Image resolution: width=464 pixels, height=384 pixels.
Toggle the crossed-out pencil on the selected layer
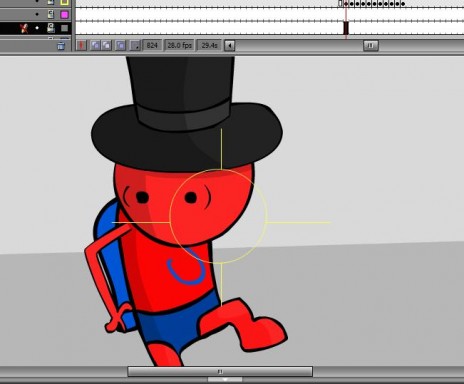coord(24,28)
